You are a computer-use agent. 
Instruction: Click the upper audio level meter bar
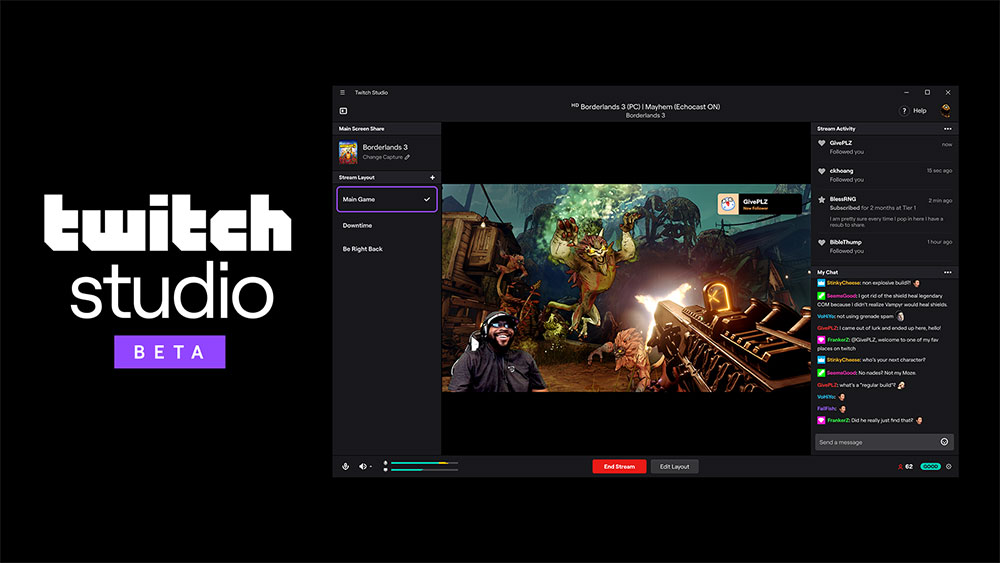[424, 463]
